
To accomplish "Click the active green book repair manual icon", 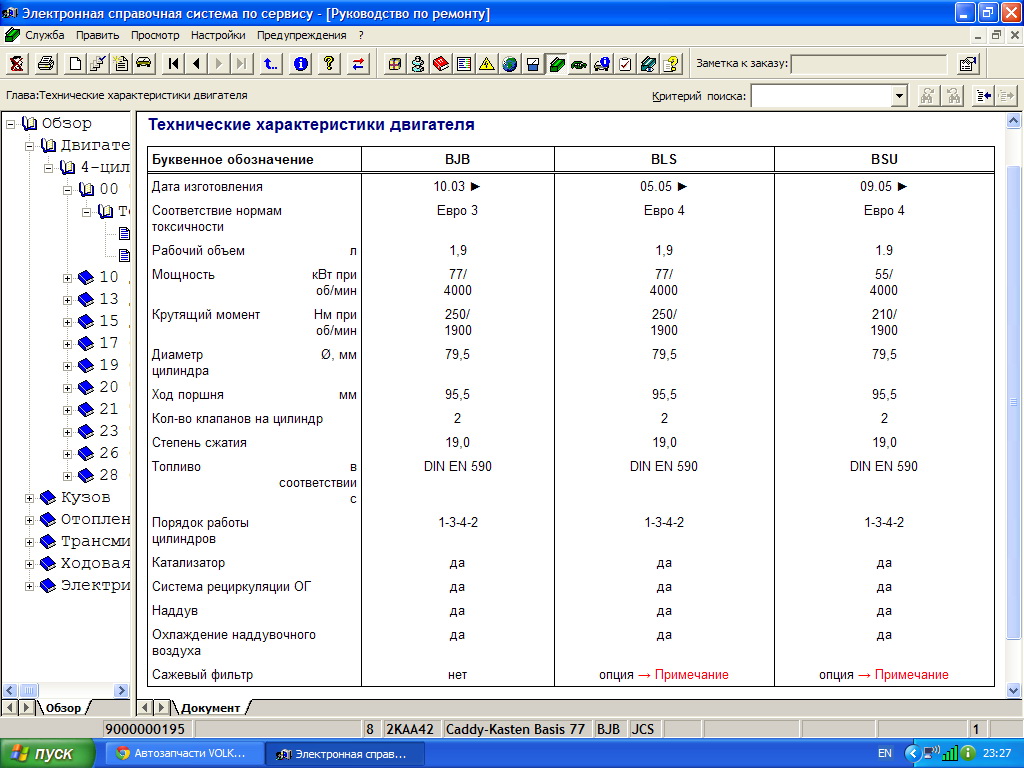I will click(556, 63).
